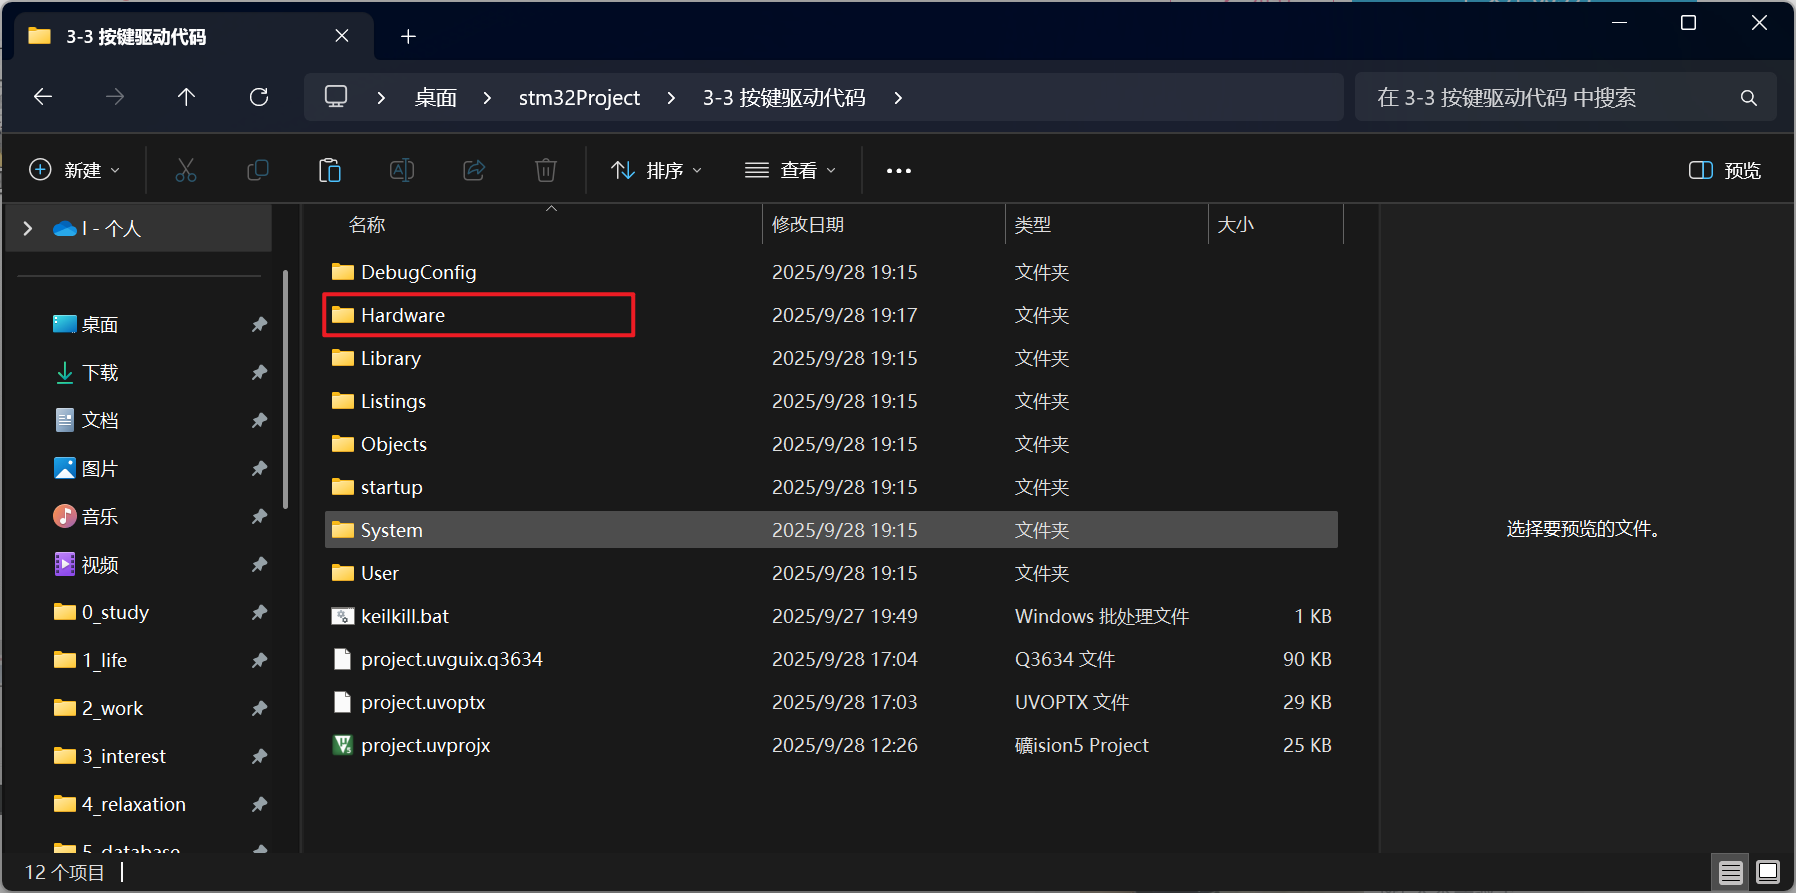Click the Share icon in toolbar
This screenshot has width=1796, height=893.
474,170
